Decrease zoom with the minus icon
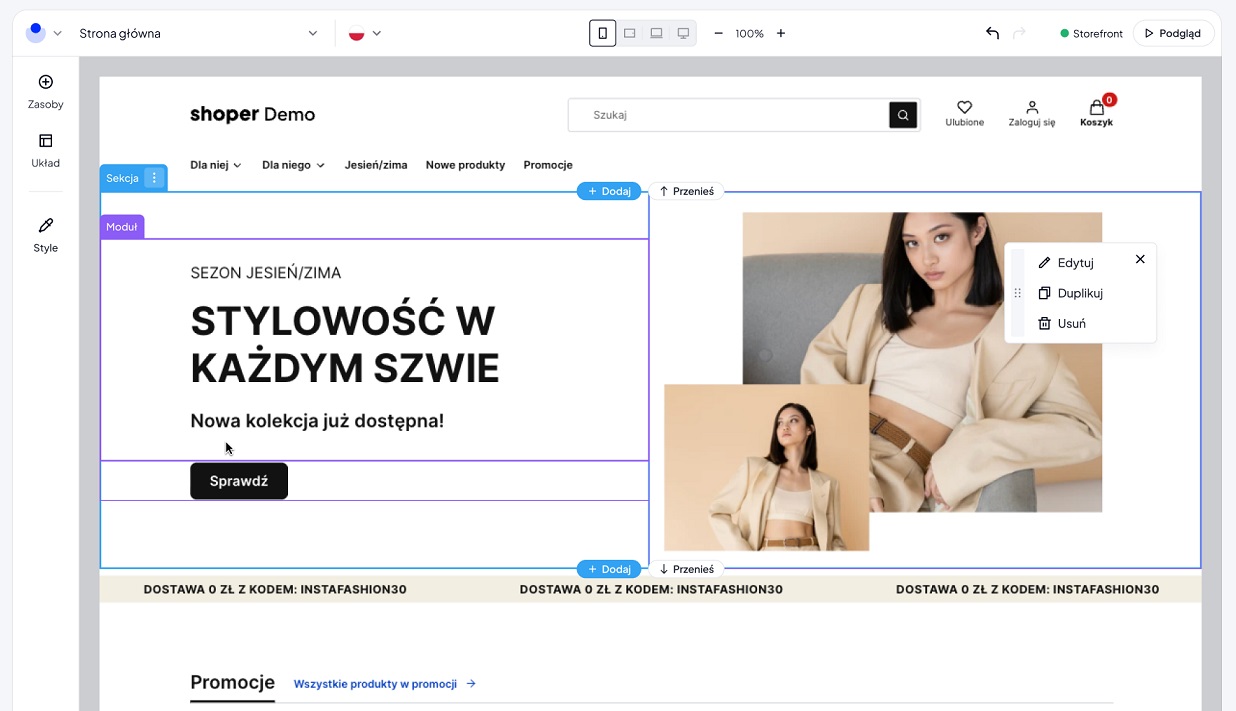Screen dimensions: 1236x711 [718, 33]
